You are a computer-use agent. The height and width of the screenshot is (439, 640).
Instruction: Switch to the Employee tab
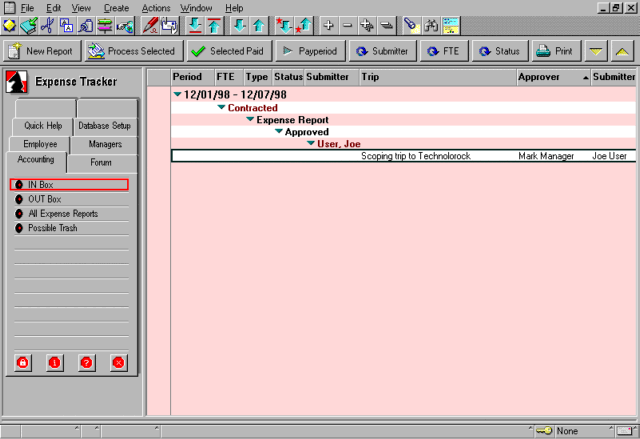click(x=40, y=144)
